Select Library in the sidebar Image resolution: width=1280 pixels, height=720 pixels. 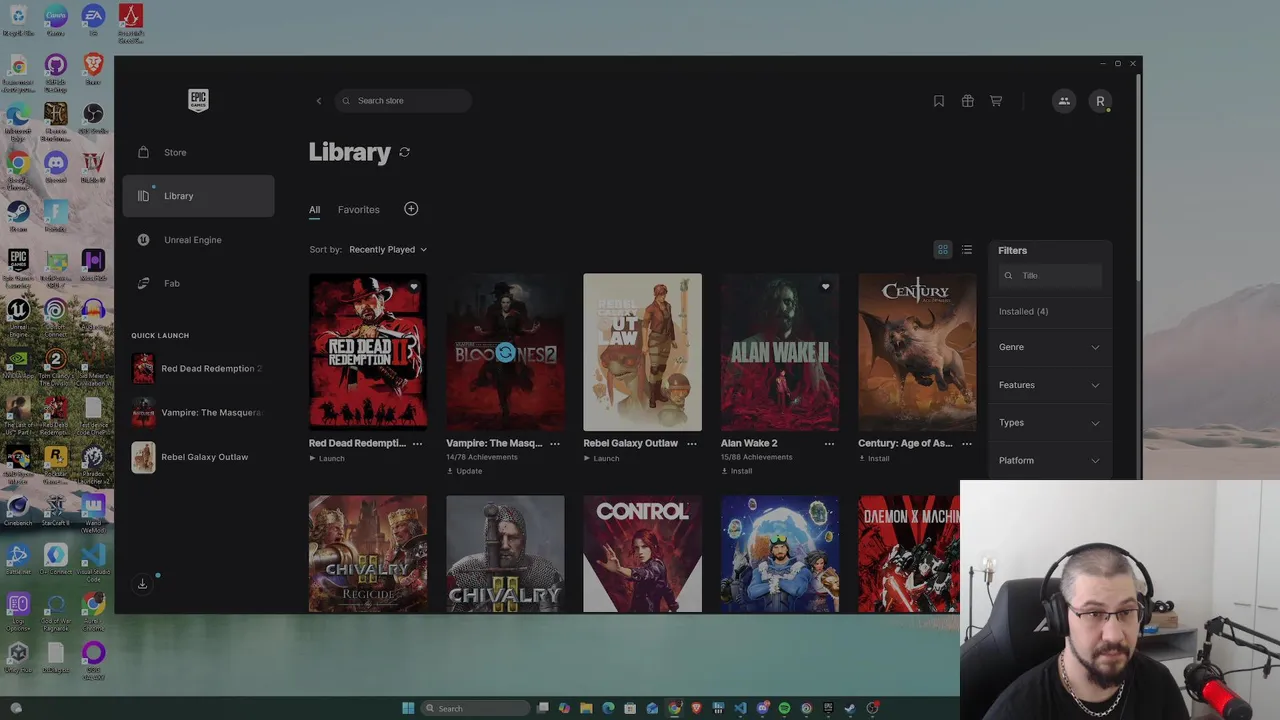(198, 196)
